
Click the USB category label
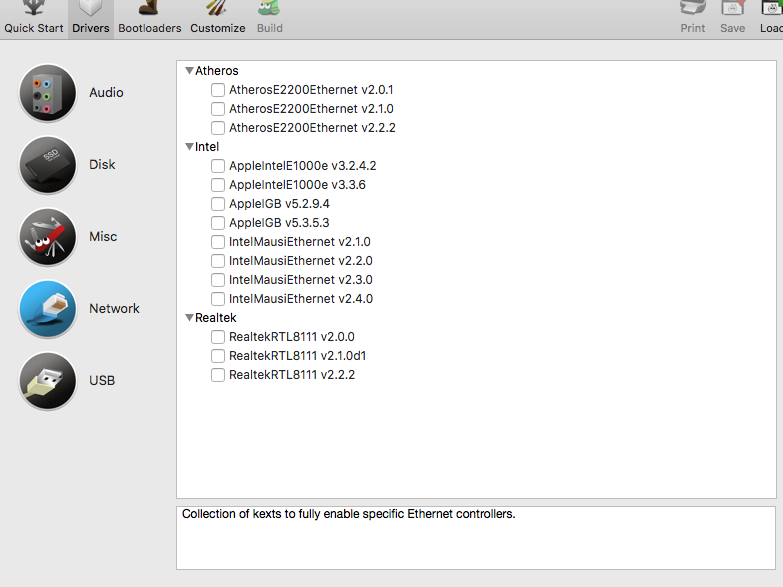(102, 380)
